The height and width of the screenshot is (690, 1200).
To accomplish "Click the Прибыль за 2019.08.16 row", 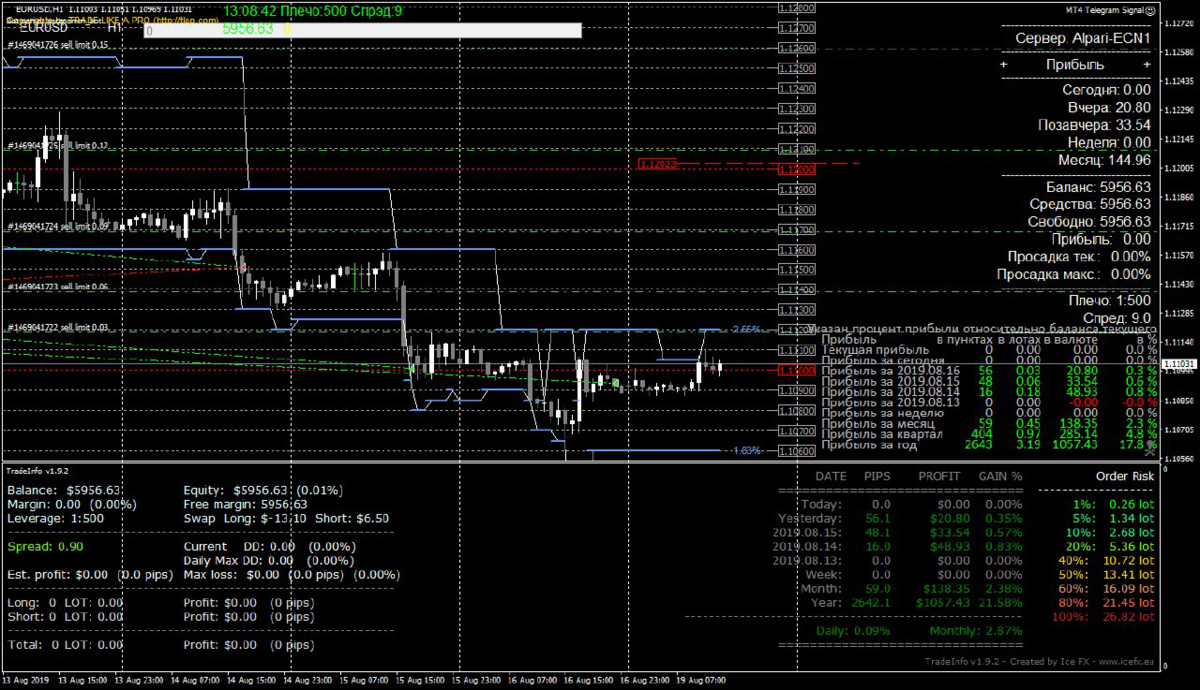I will [988, 370].
